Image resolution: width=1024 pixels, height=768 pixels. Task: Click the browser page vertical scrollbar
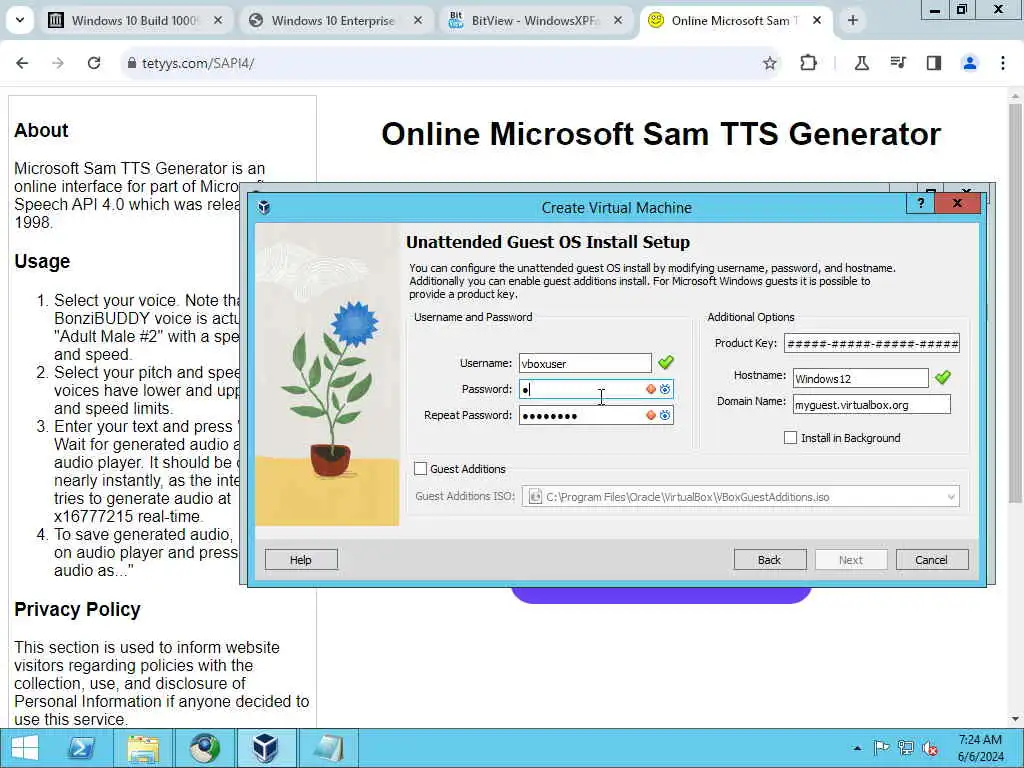1015,302
